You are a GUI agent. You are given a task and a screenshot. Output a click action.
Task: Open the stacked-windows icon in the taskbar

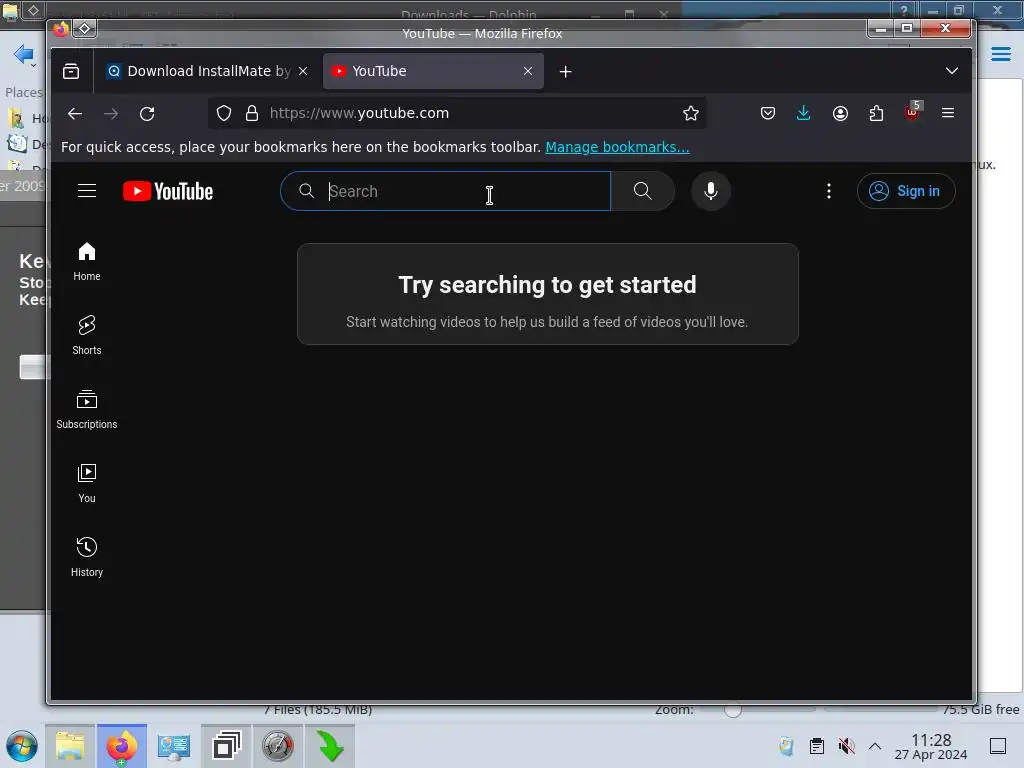[x=226, y=746]
